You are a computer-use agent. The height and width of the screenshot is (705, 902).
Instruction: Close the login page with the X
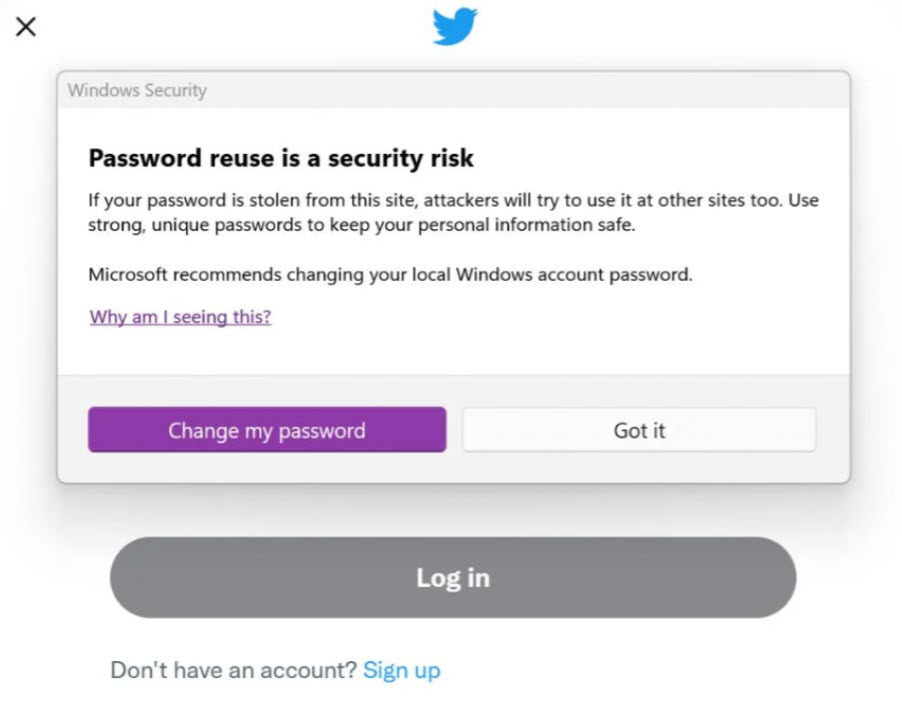pos(26,27)
